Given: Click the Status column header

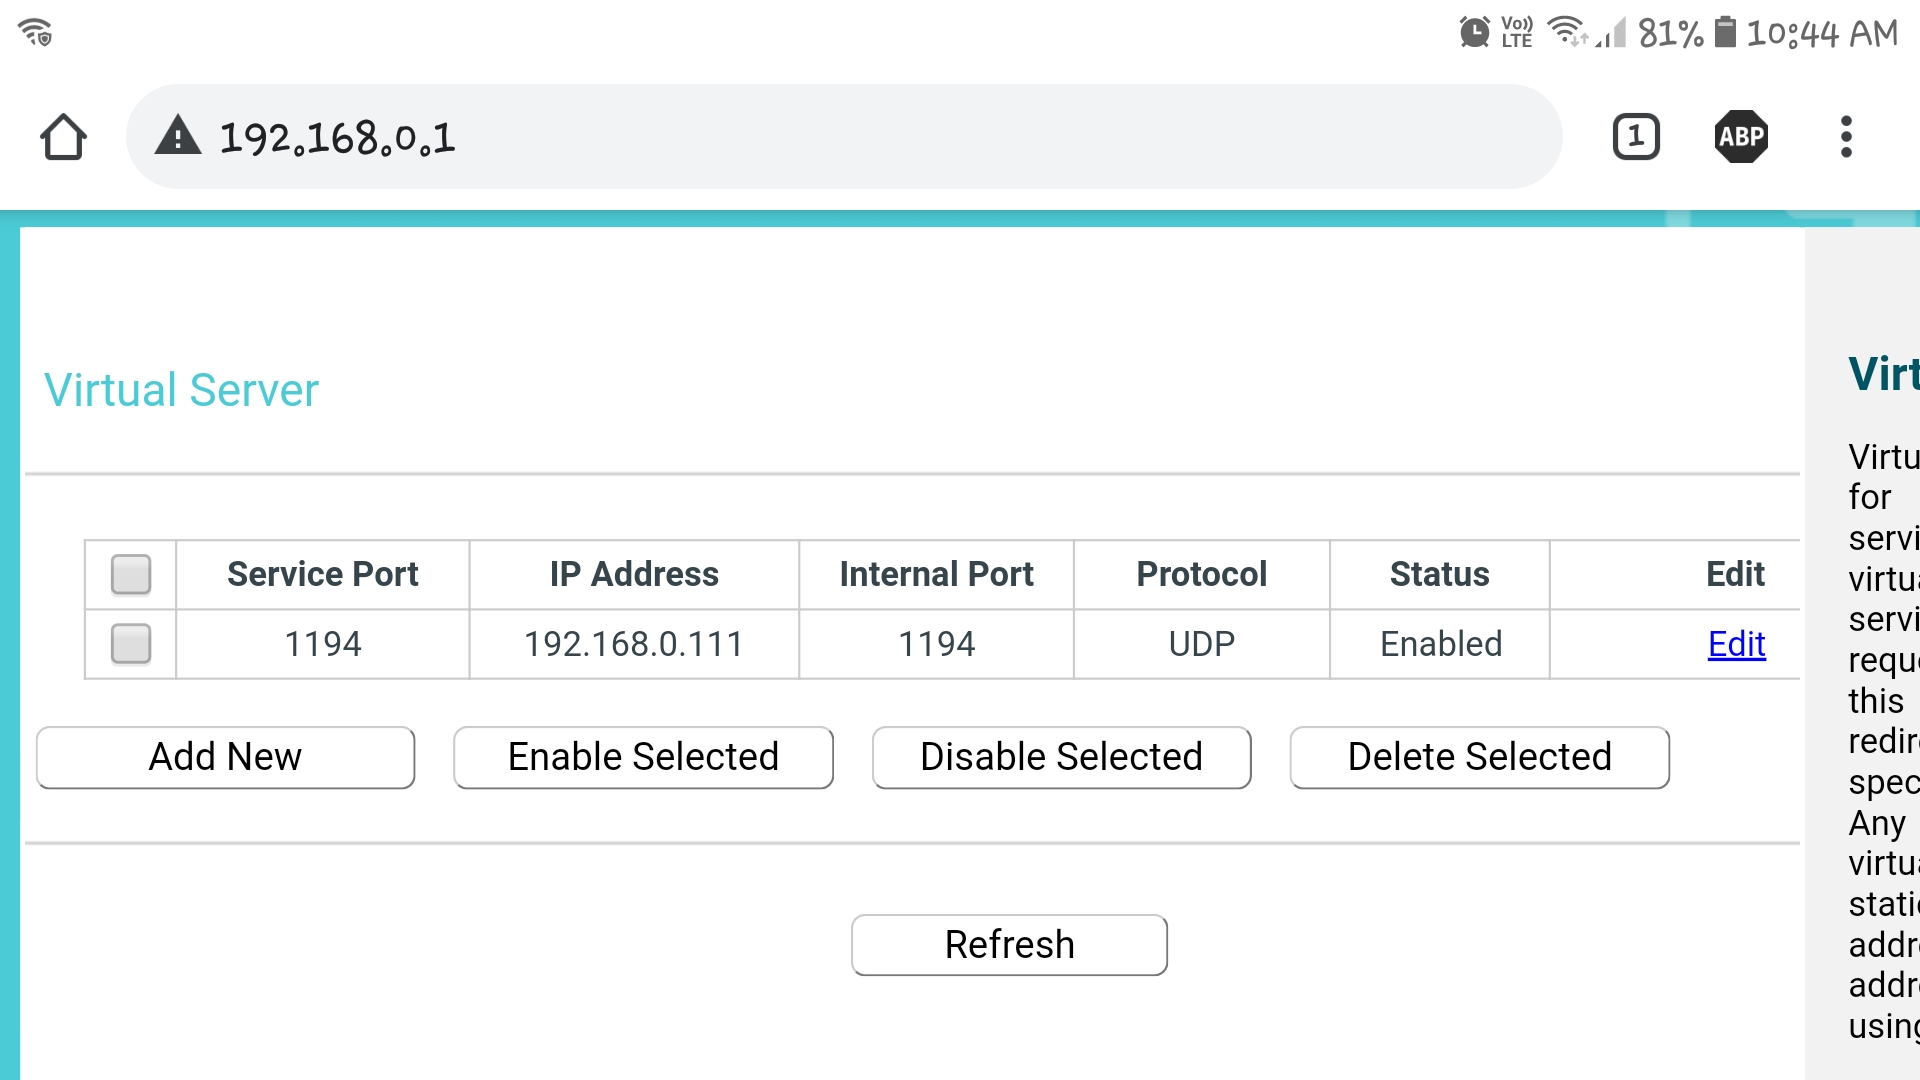Looking at the screenshot, I should [1439, 574].
